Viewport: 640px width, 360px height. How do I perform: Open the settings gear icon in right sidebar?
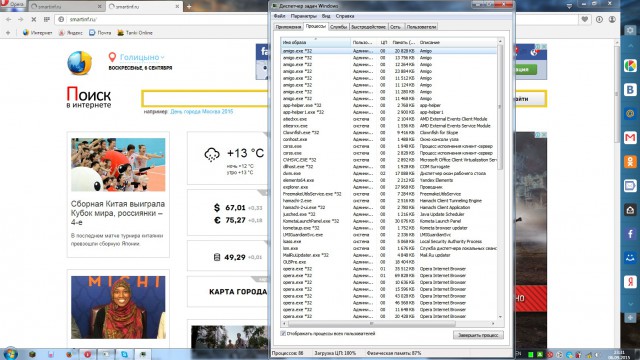[x=630, y=31]
